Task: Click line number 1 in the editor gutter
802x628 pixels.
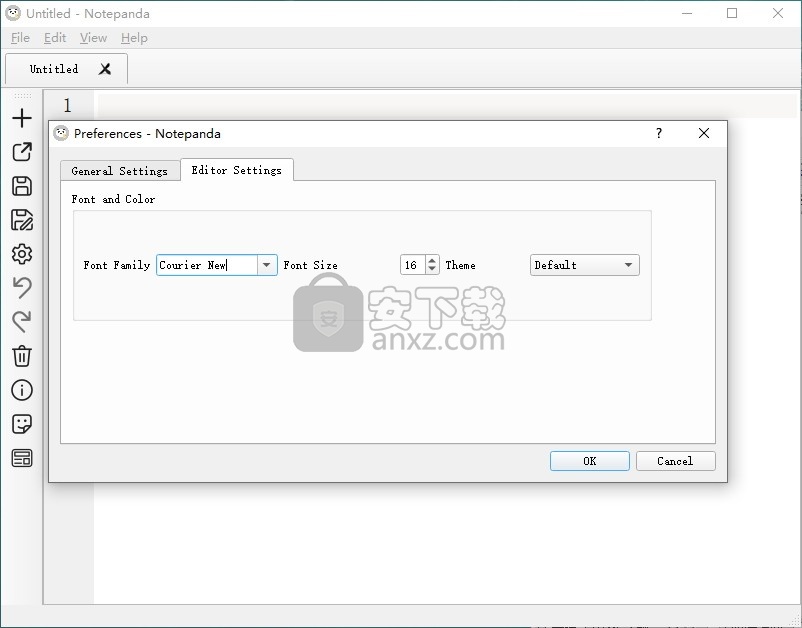Action: pos(68,105)
